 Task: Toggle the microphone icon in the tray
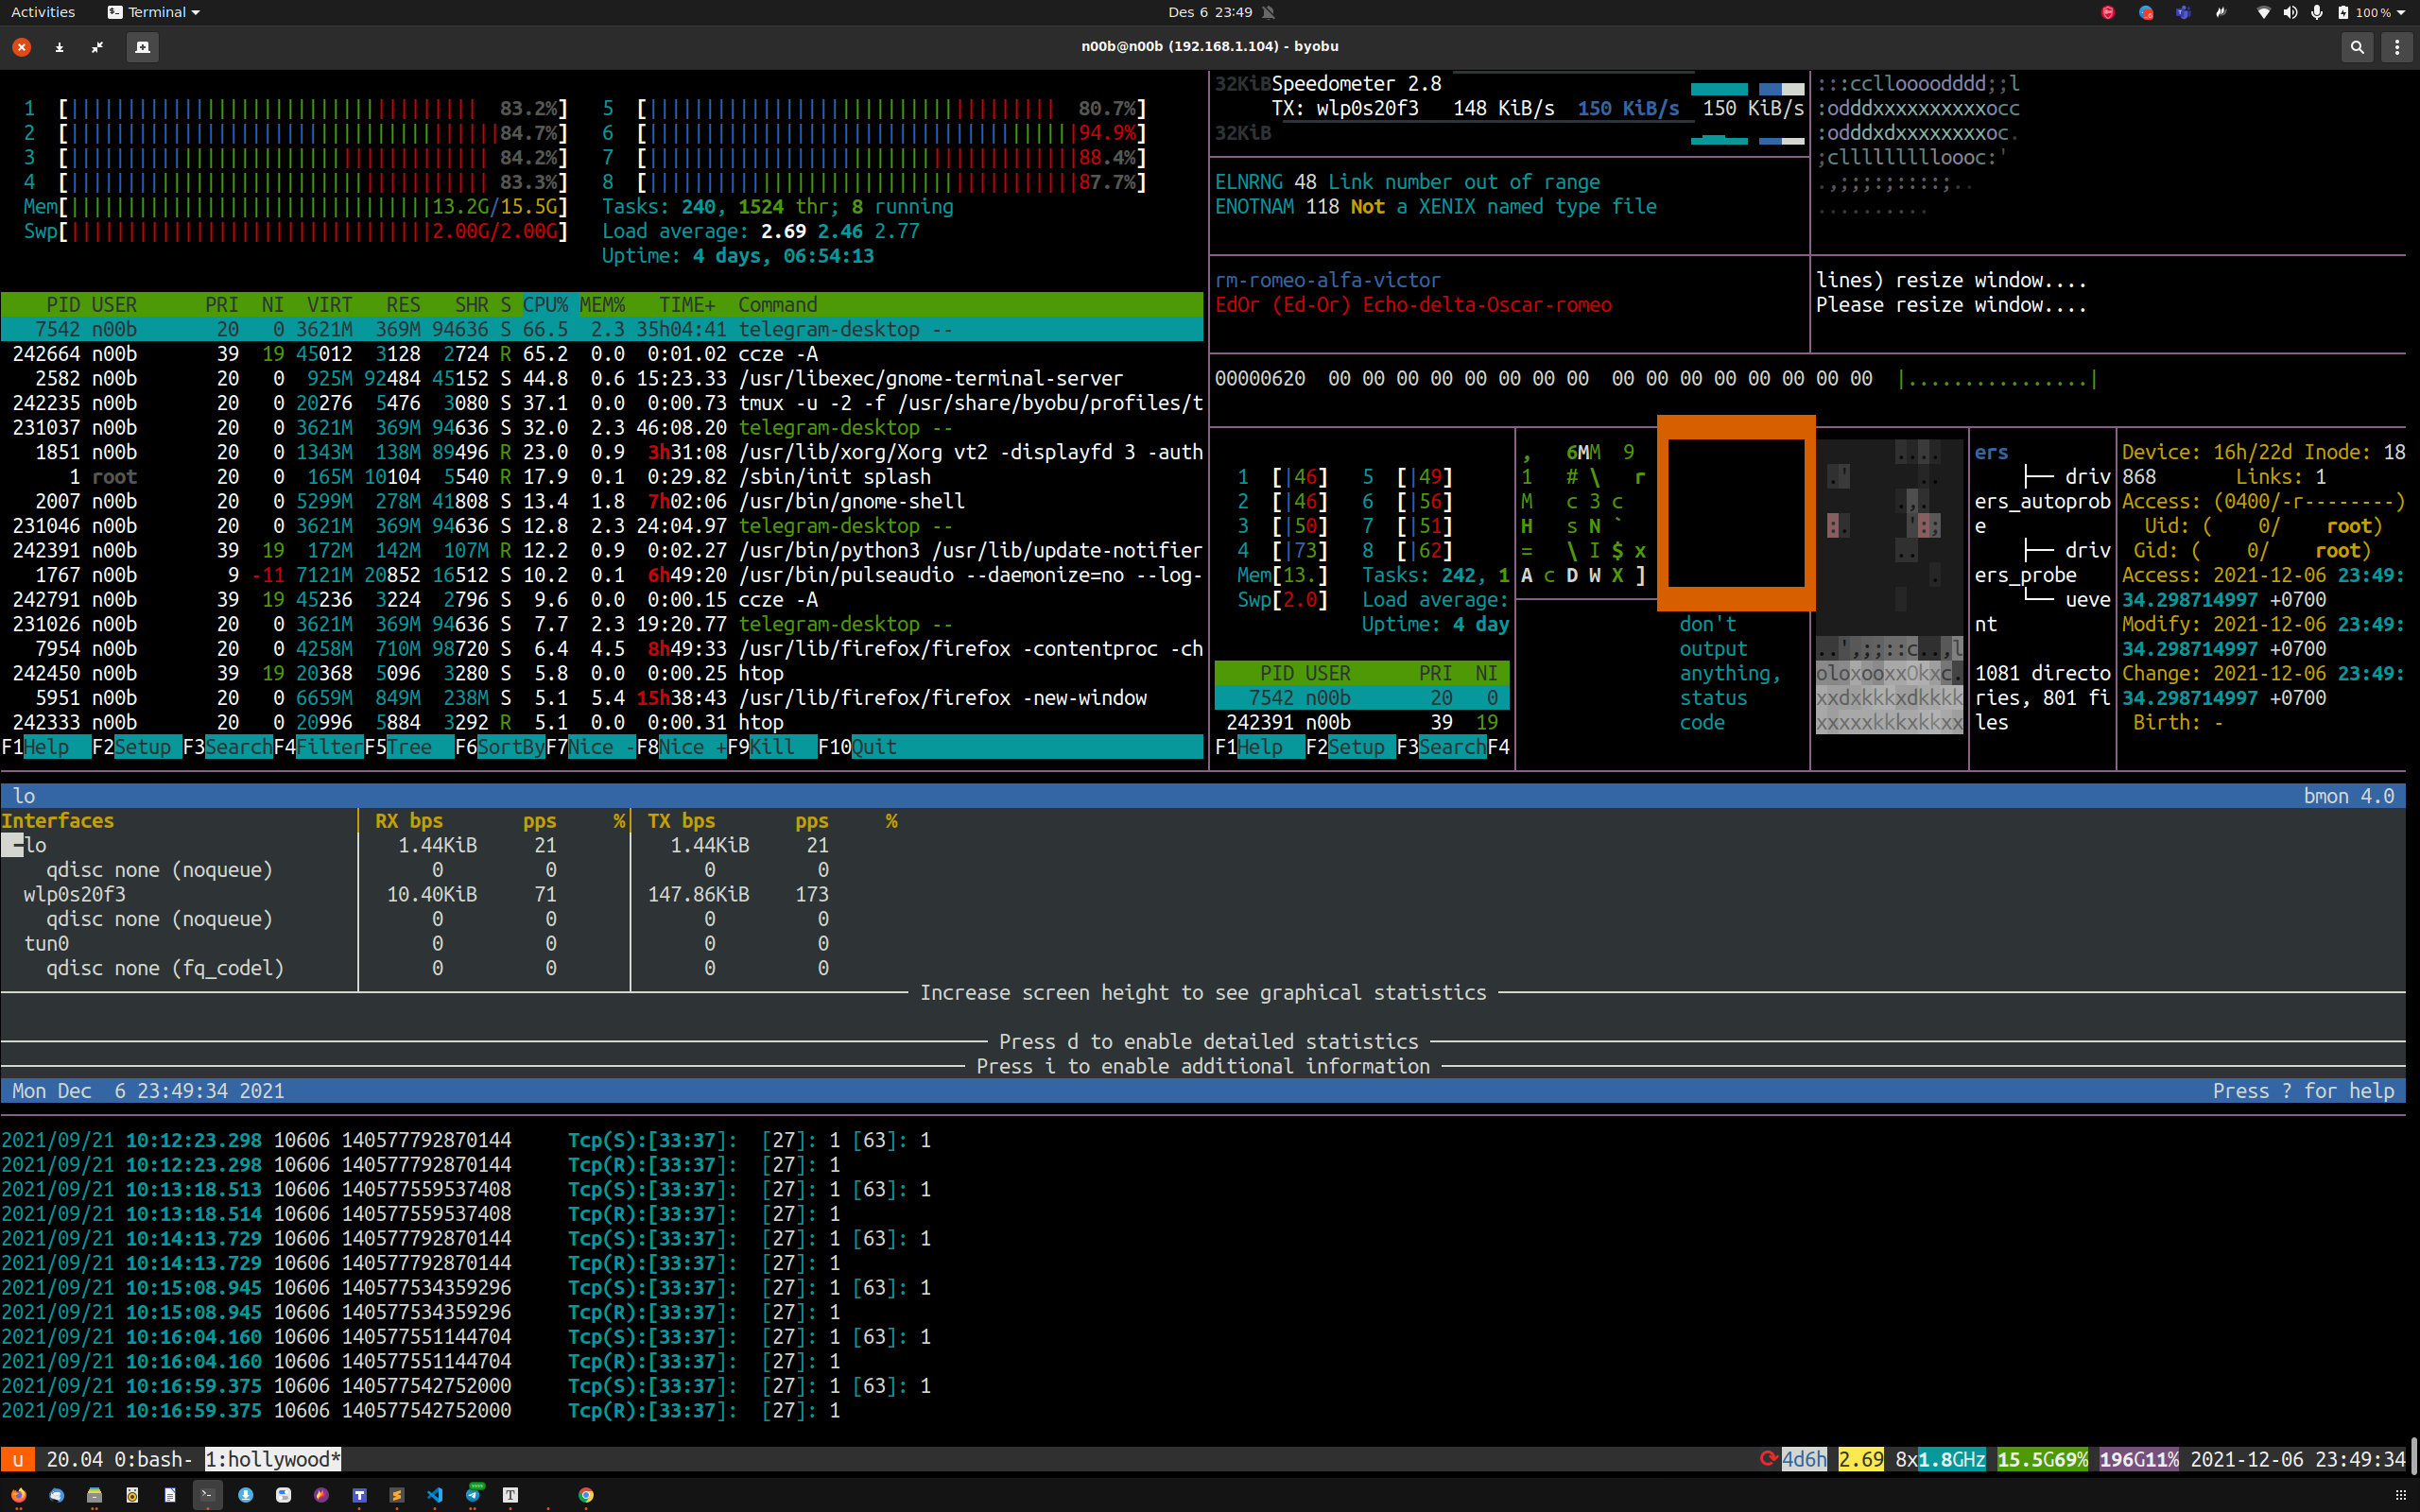2316,12
